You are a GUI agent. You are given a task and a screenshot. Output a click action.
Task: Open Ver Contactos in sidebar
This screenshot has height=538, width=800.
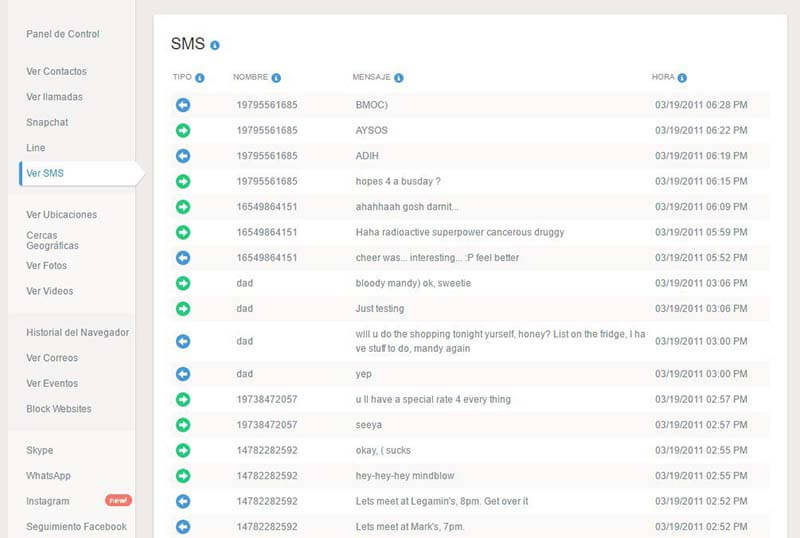pos(57,71)
